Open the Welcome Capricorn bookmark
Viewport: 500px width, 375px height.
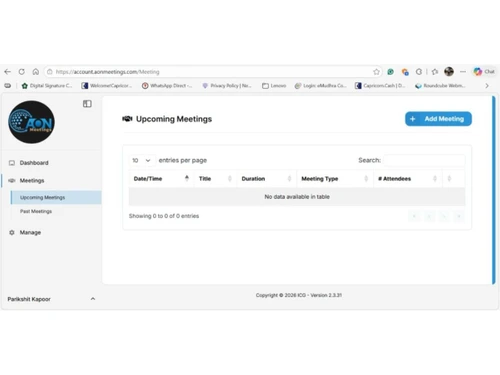107,86
